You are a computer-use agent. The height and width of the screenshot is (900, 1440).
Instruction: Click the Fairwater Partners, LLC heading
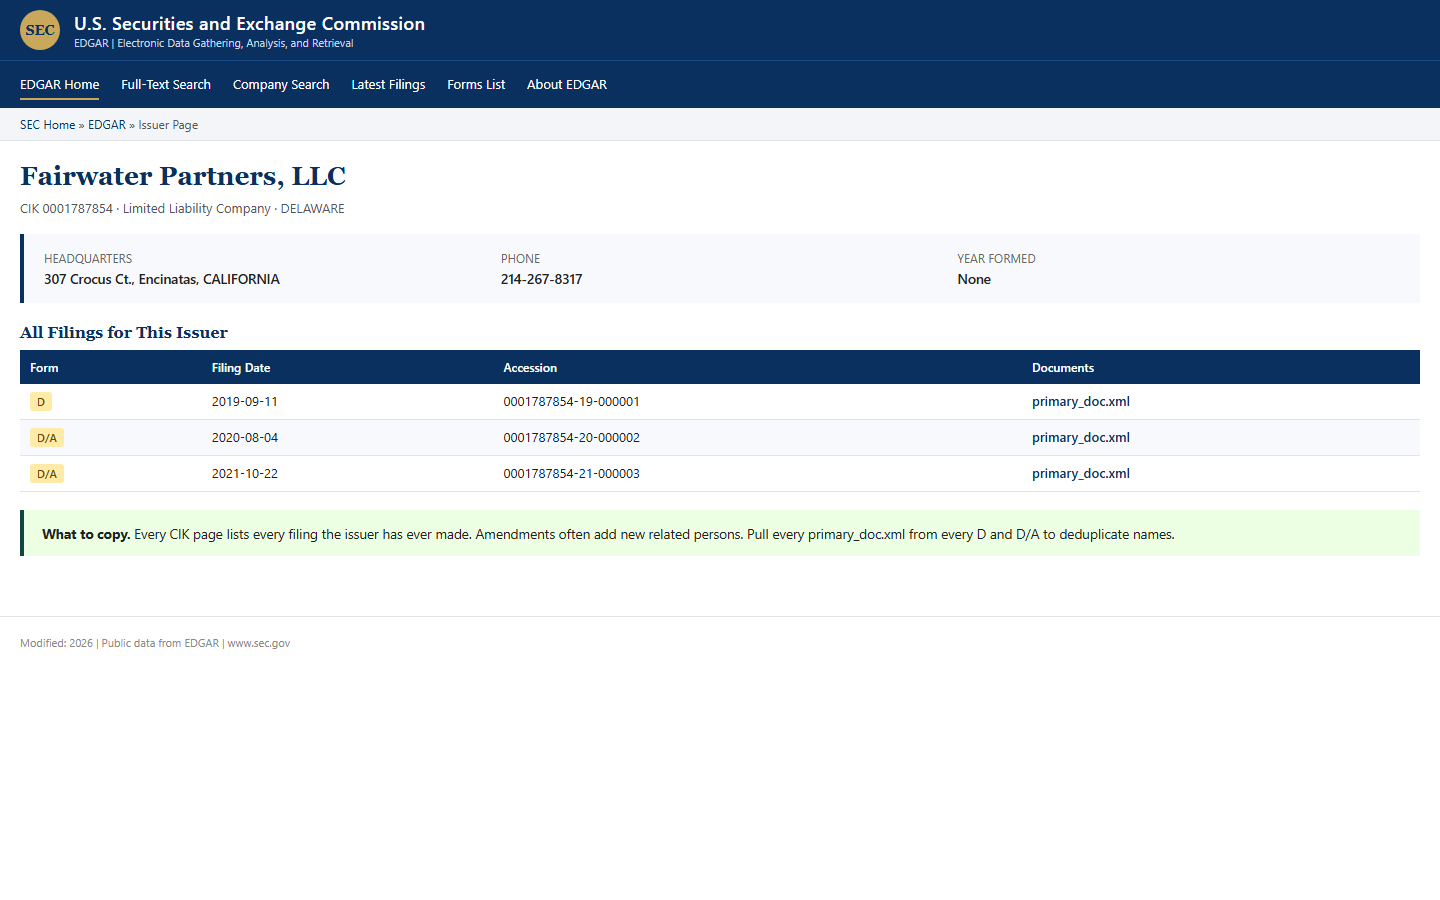coord(183,176)
